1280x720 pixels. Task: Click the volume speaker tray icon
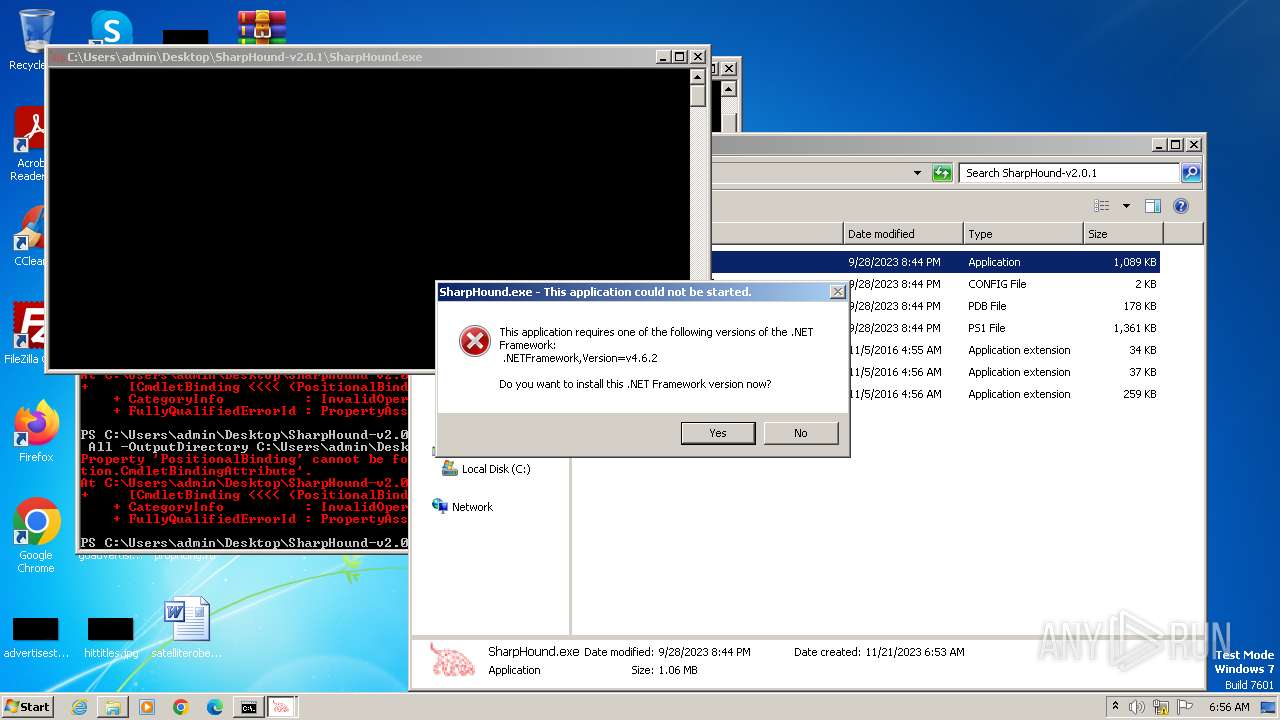1138,707
